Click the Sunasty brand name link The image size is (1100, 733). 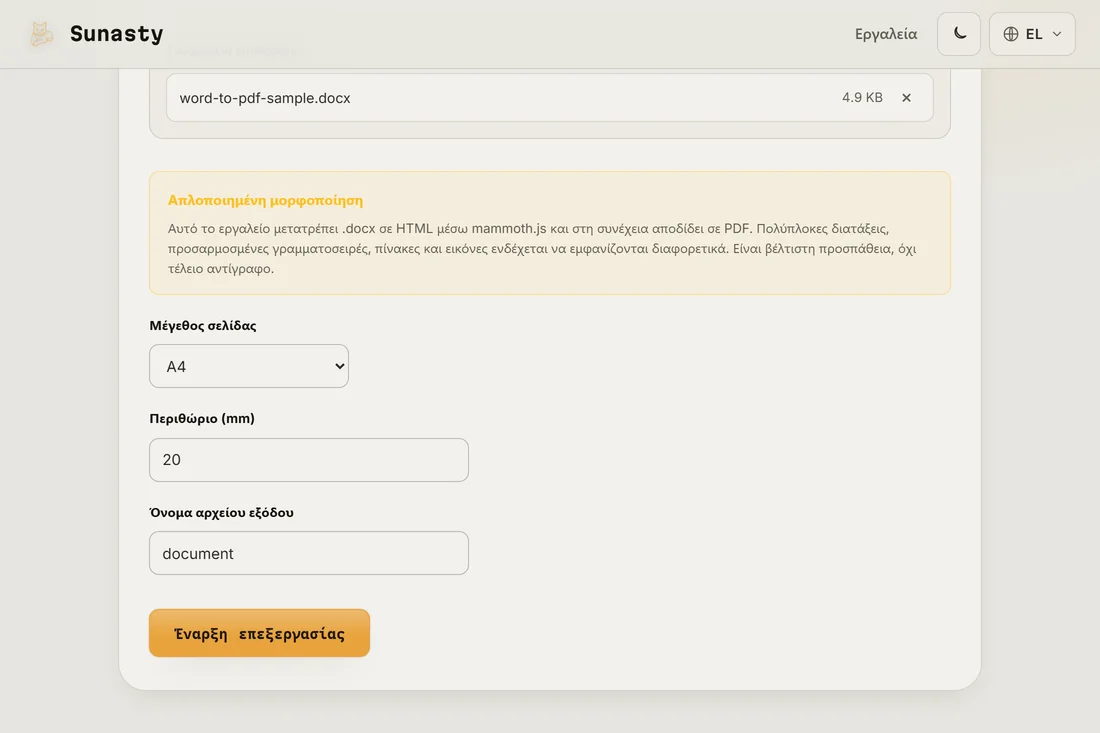coord(116,34)
